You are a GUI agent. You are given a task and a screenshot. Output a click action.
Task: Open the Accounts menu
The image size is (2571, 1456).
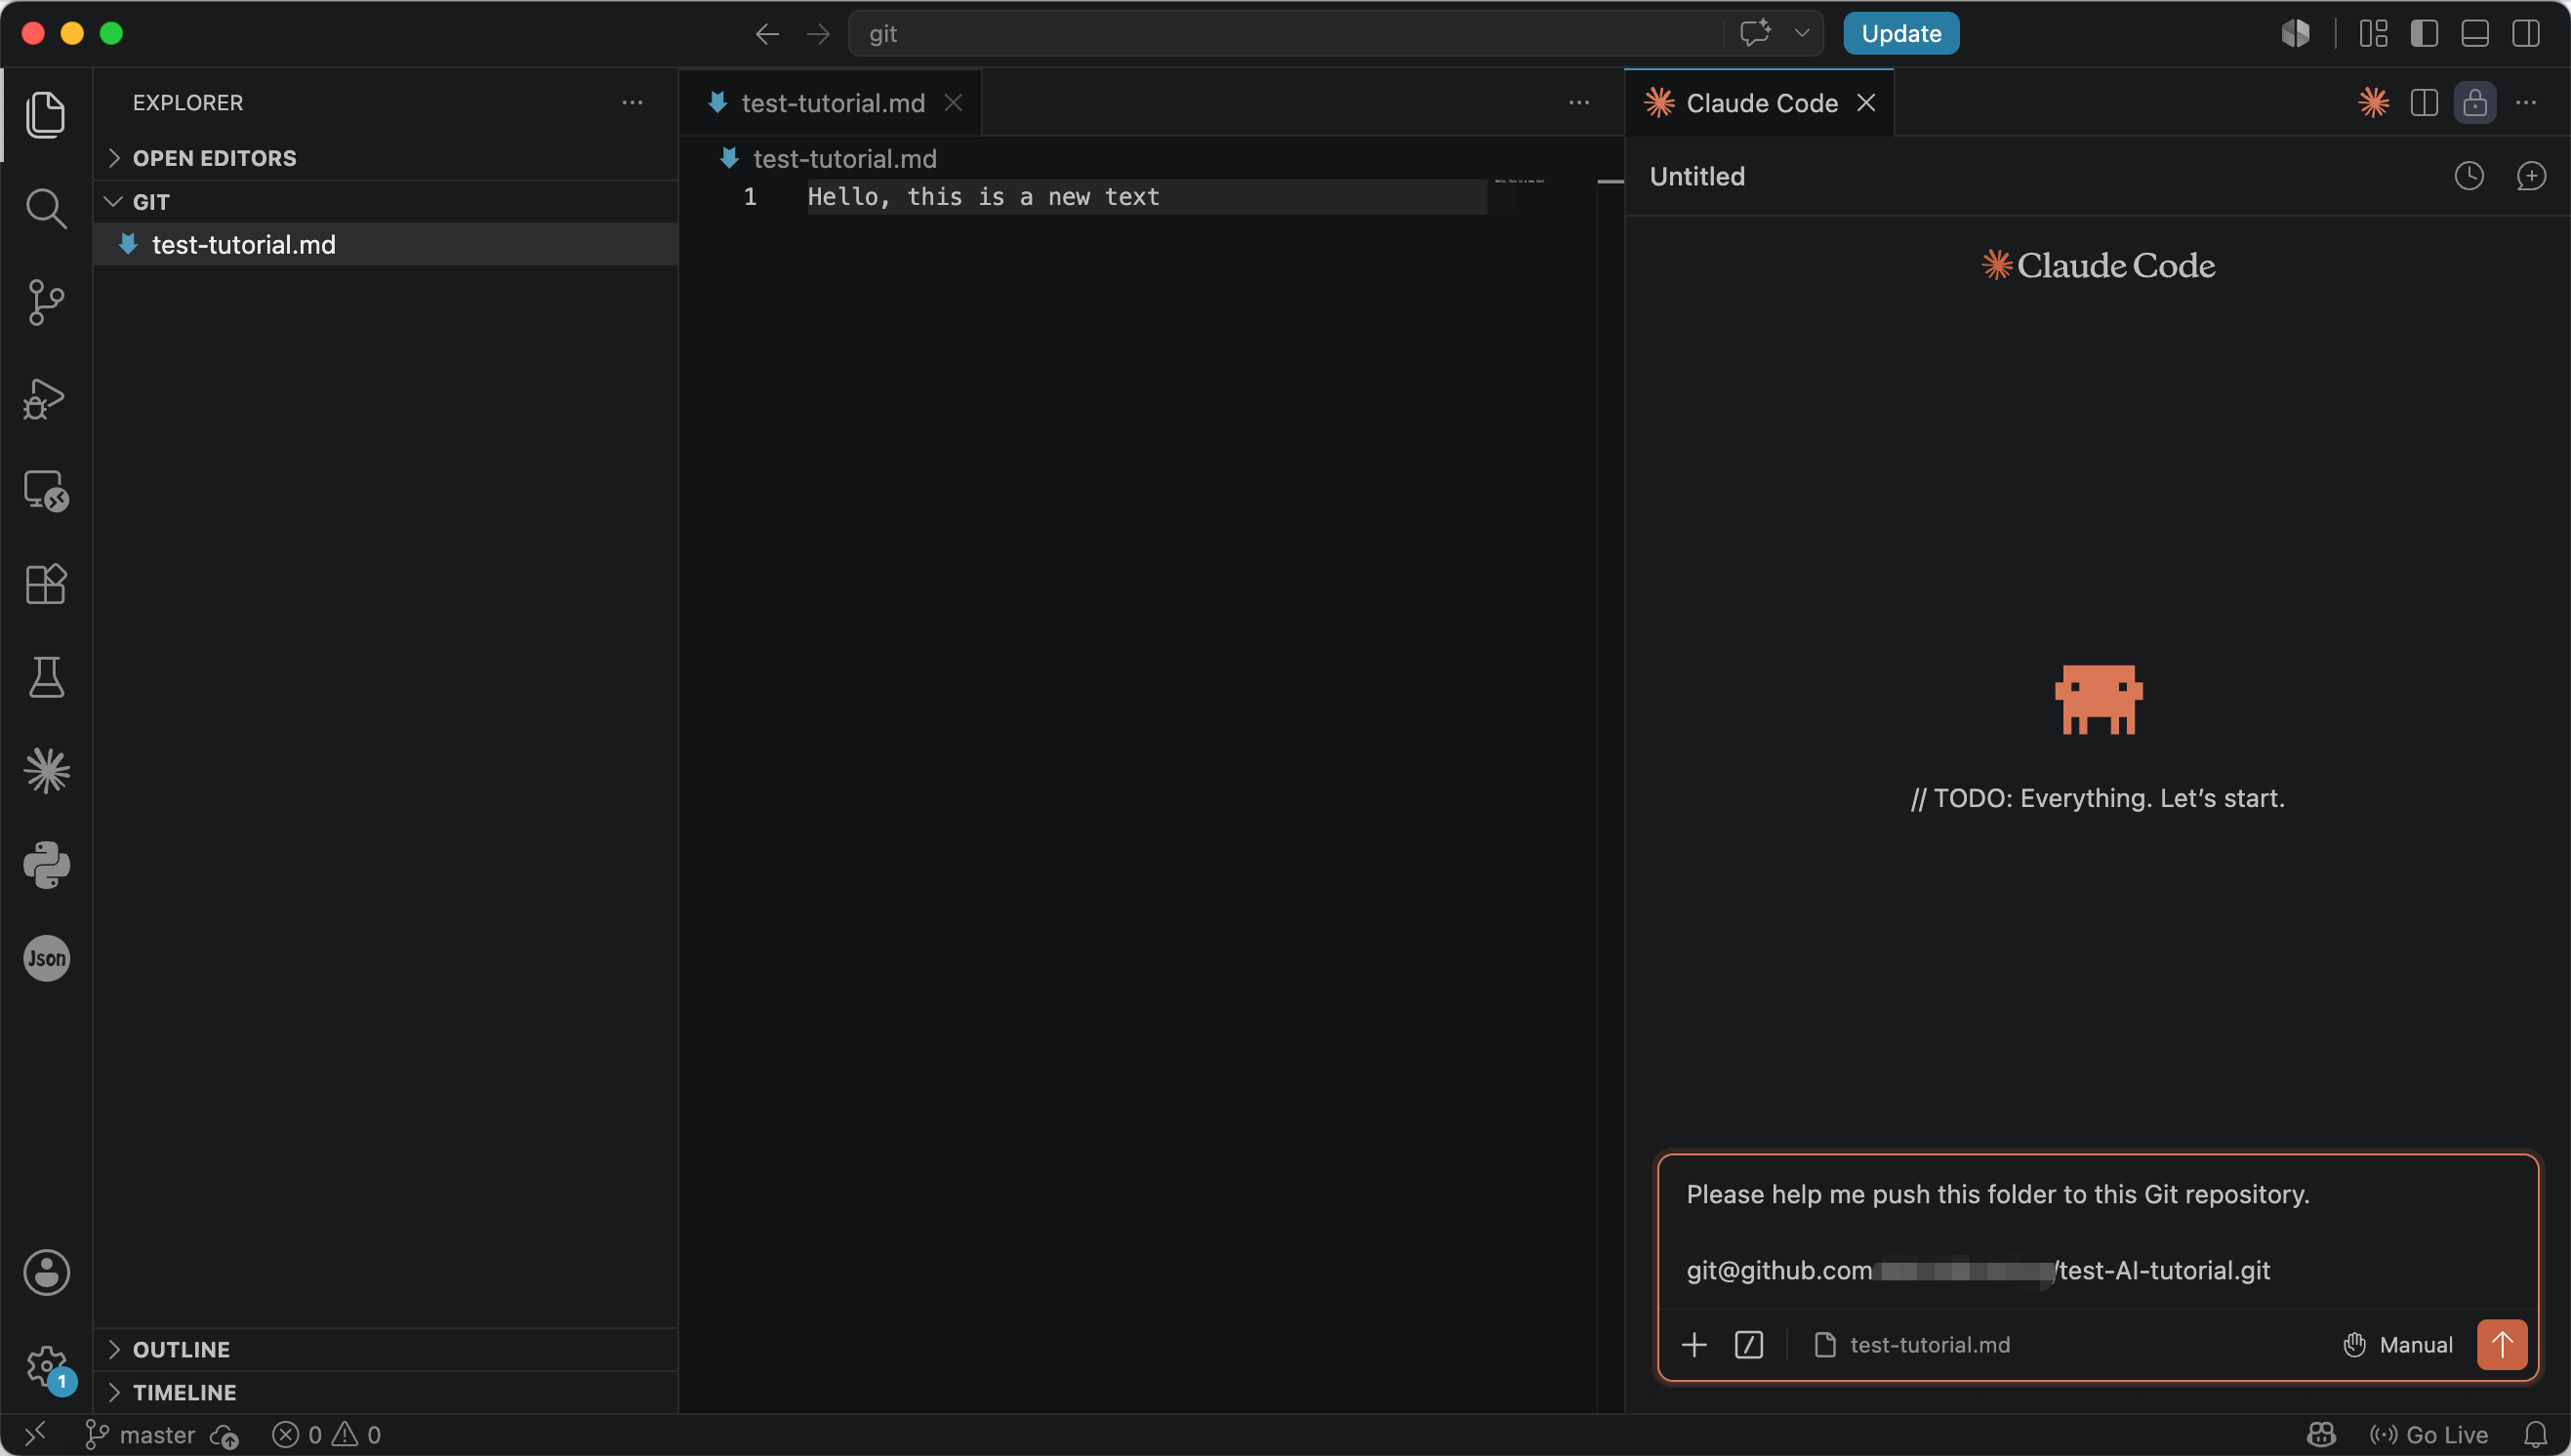(x=46, y=1273)
